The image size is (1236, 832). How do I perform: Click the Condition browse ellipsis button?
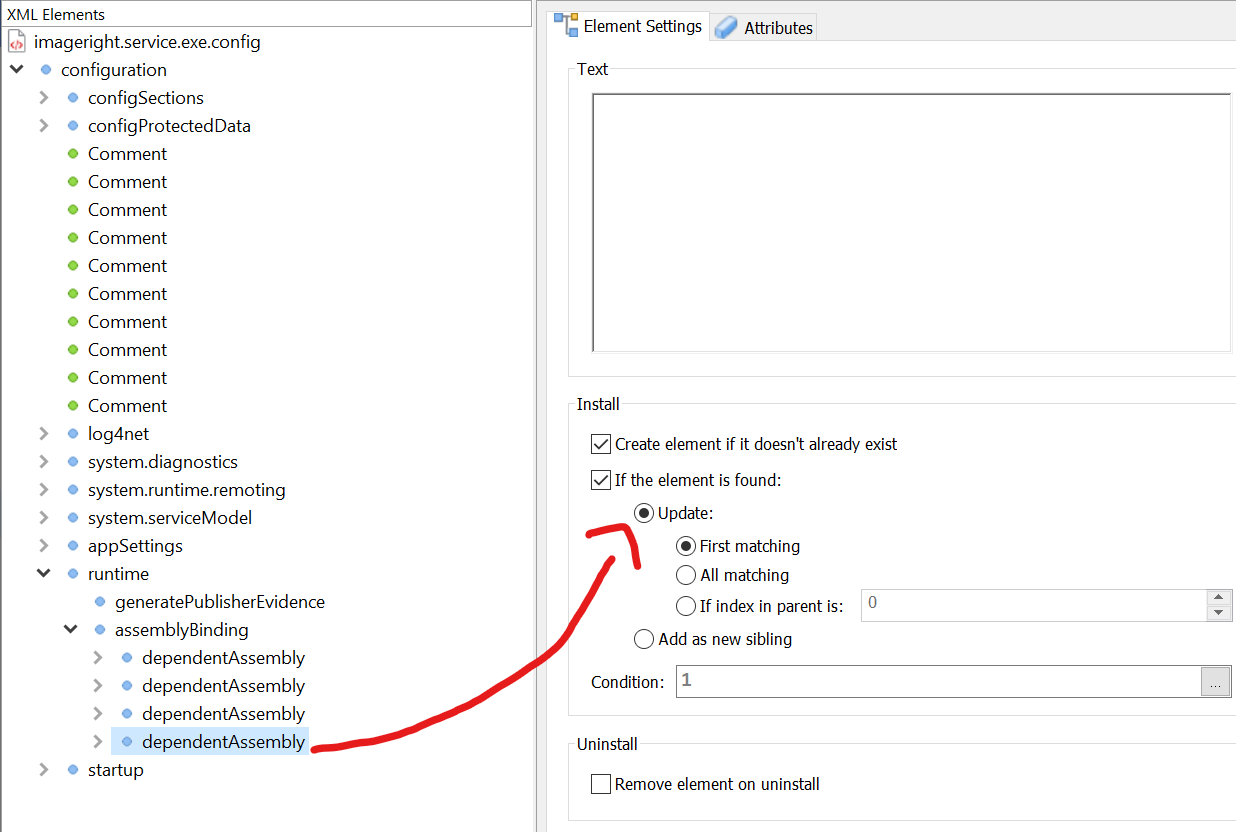point(1215,682)
